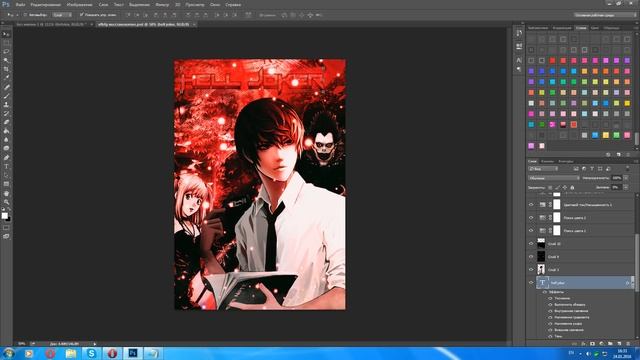Click the Слой 10 layer thumbnail
Image resolution: width=640 pixels, height=360 pixels.
click(x=541, y=244)
